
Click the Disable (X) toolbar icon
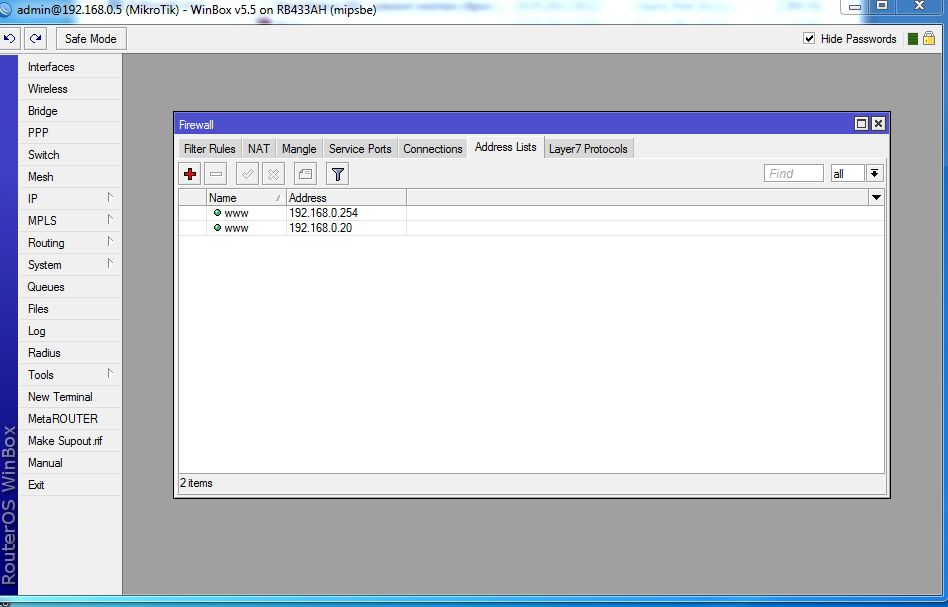(273, 174)
